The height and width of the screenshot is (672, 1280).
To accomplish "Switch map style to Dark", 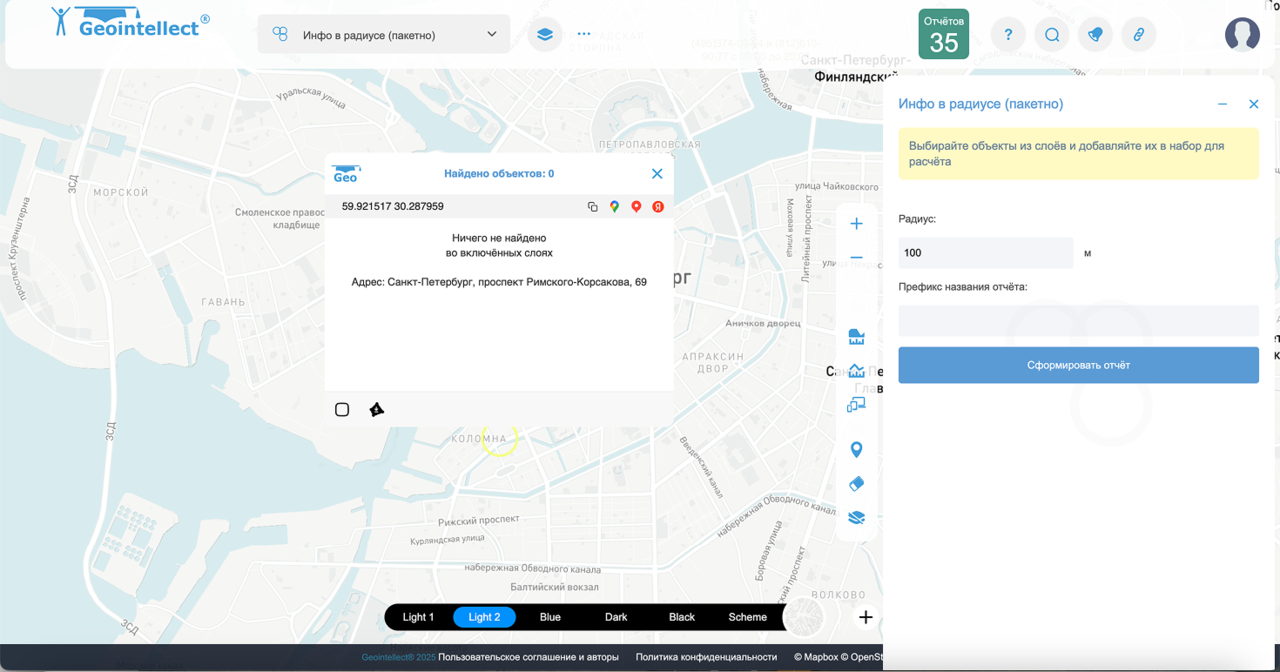I will [x=616, y=617].
